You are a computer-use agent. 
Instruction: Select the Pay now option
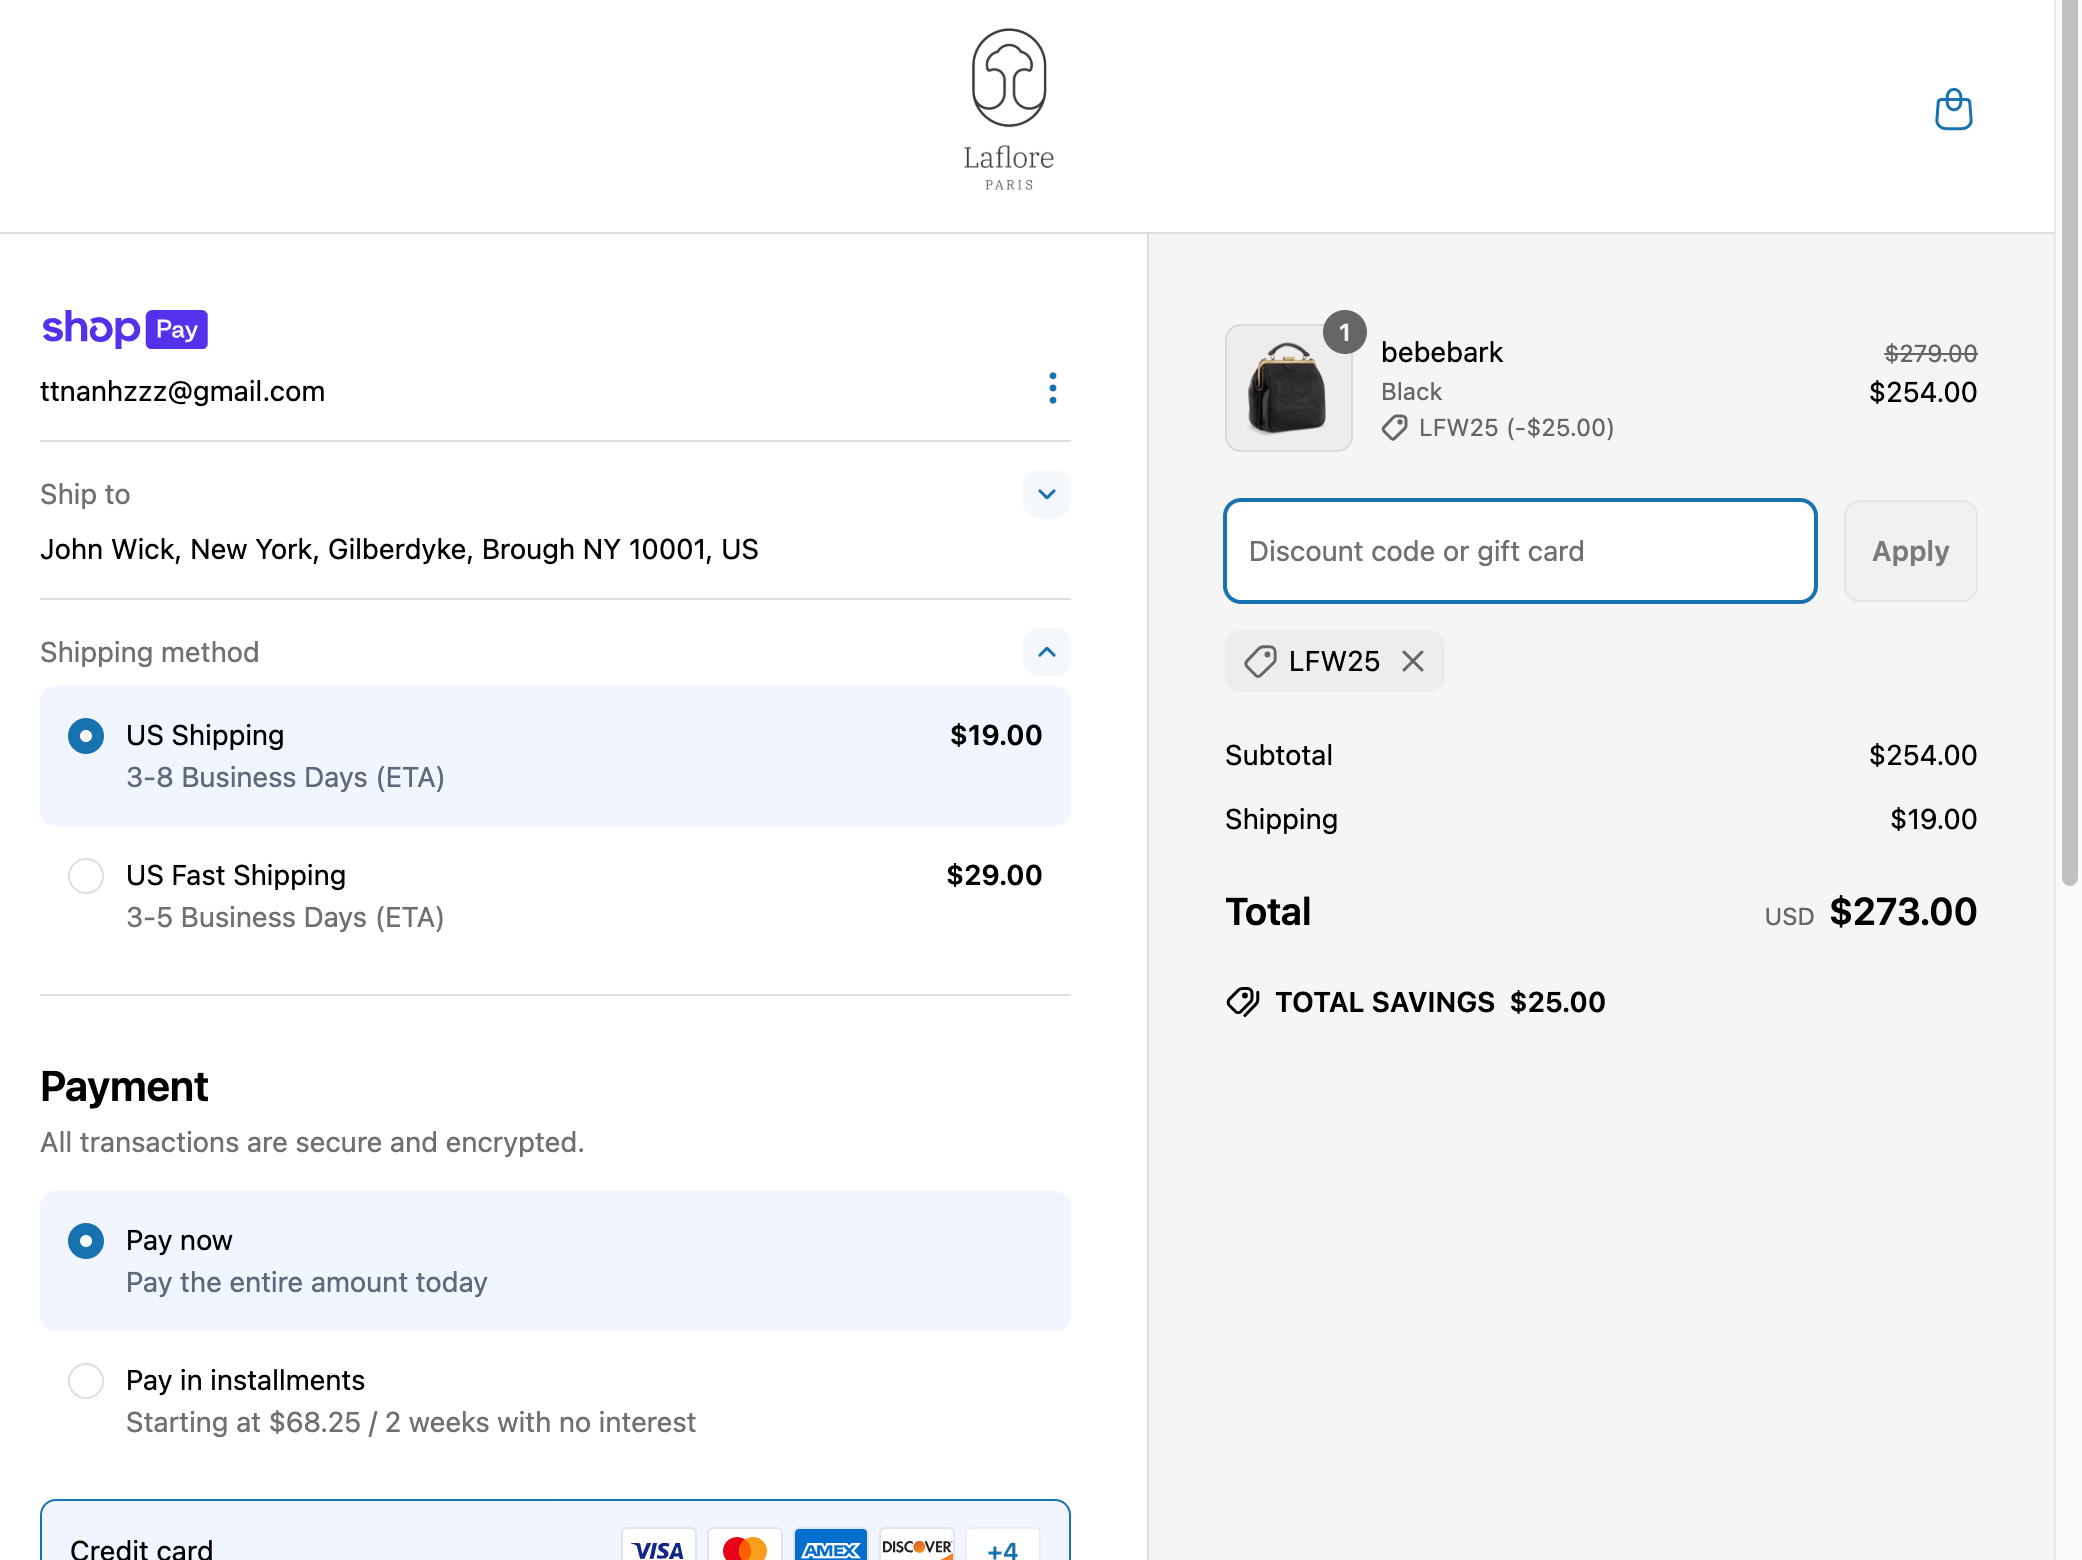coord(86,1241)
